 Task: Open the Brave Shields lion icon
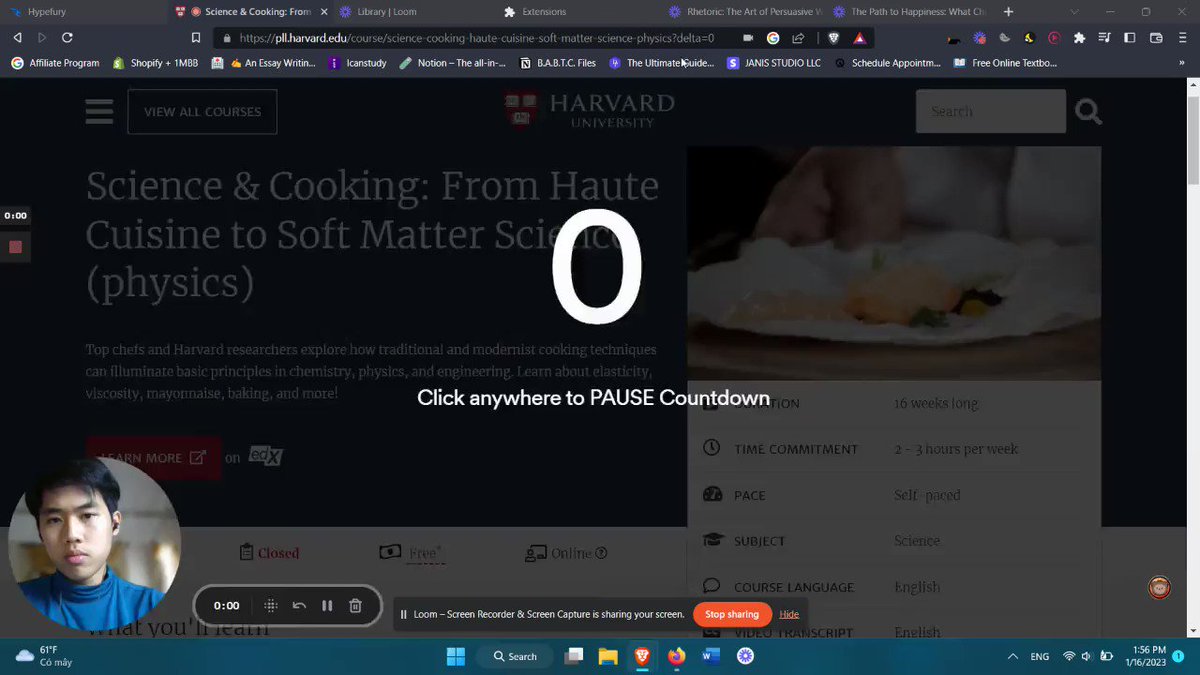pyautogui.click(x=833, y=38)
